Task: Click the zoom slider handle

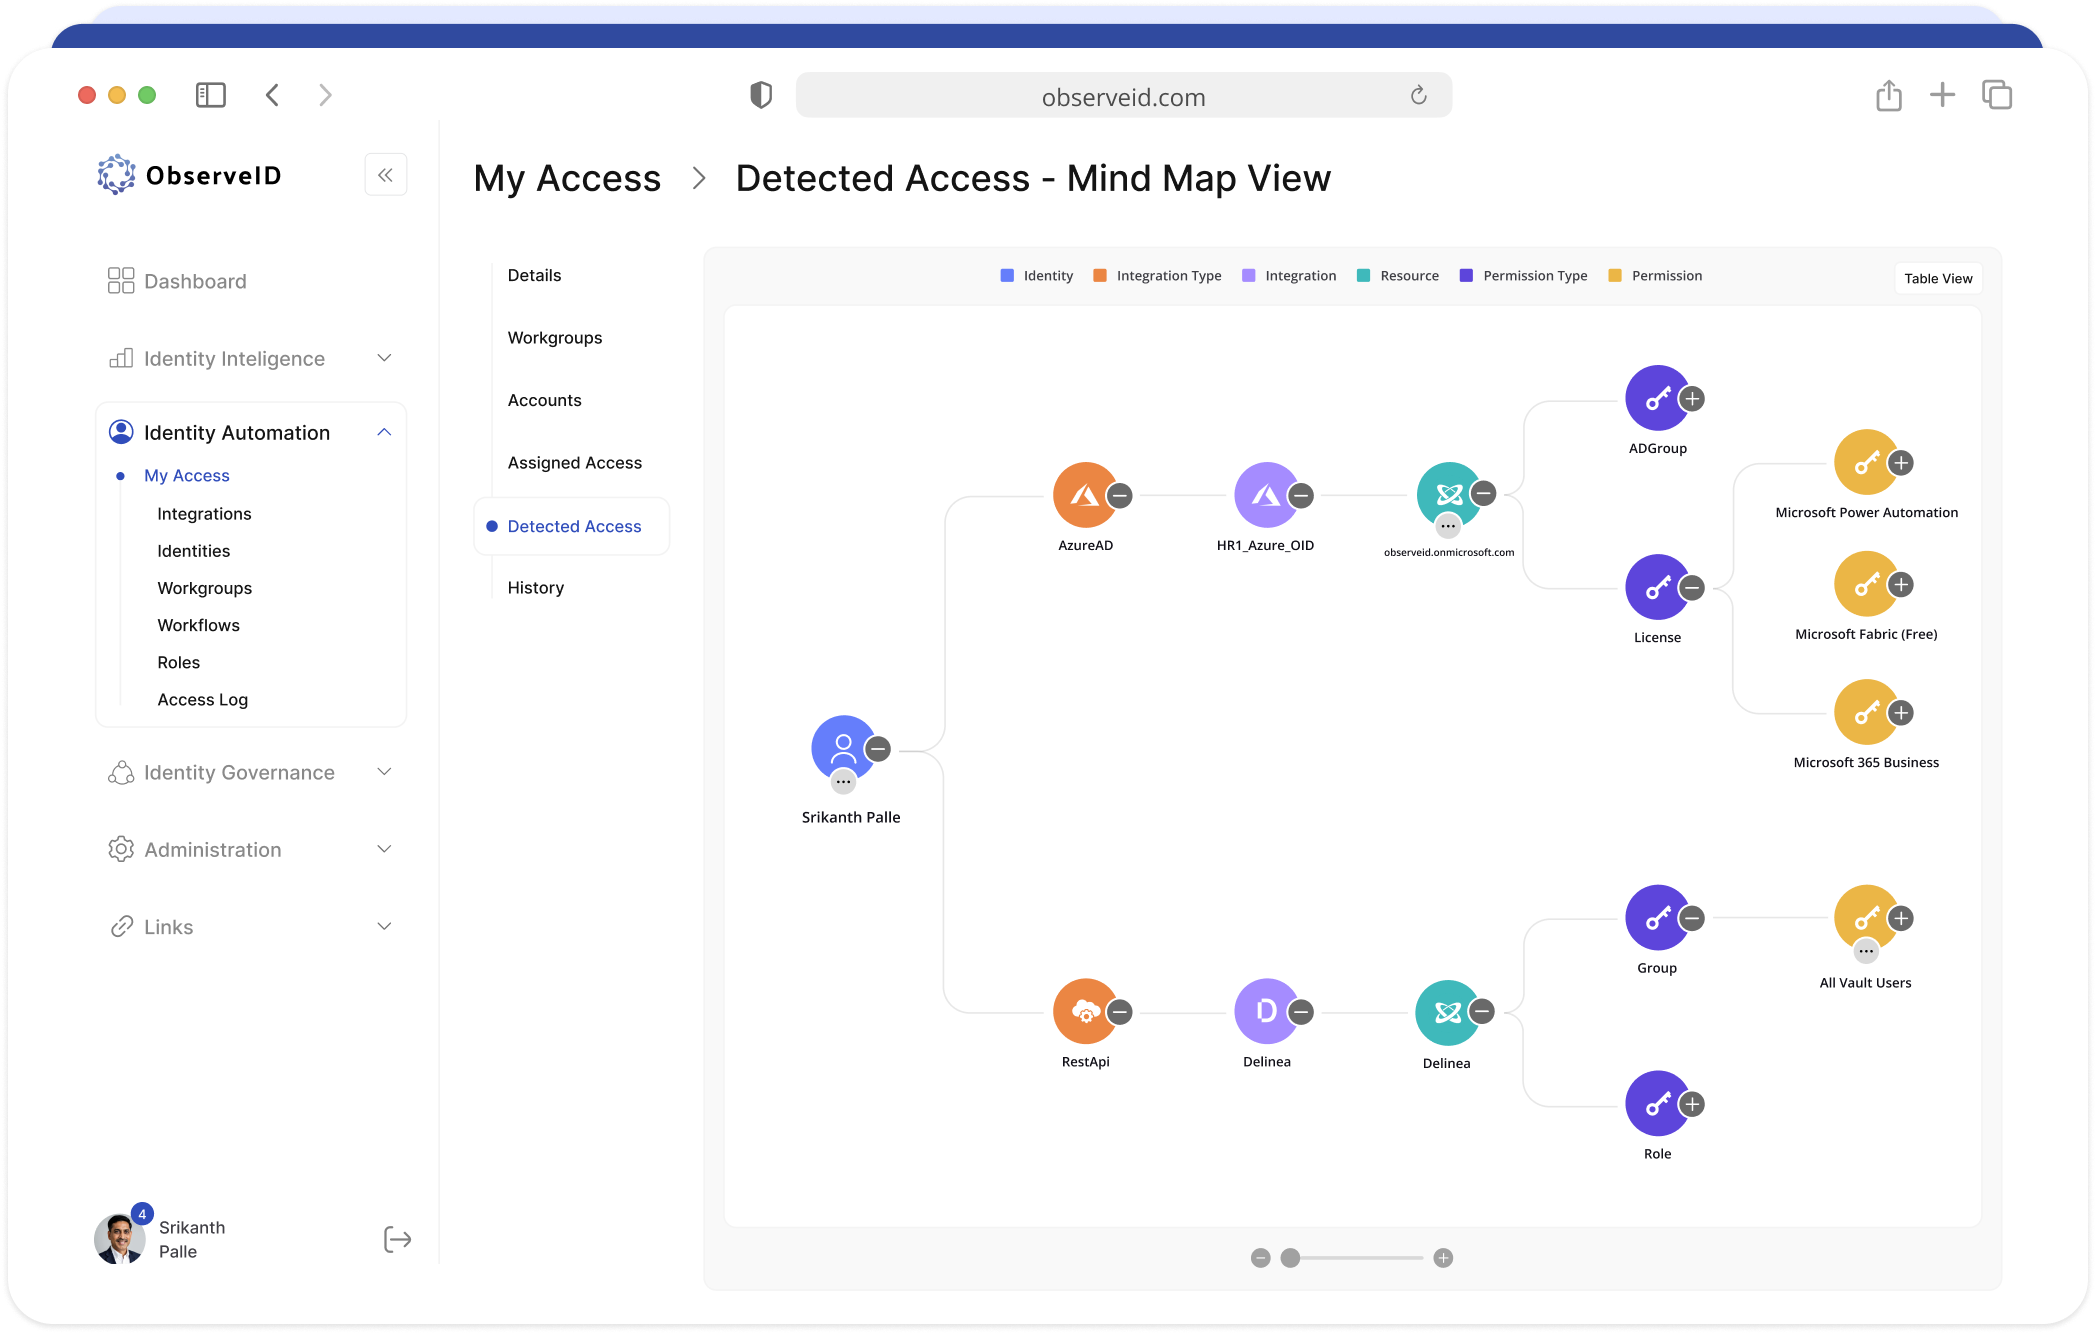Action: tap(1290, 1258)
